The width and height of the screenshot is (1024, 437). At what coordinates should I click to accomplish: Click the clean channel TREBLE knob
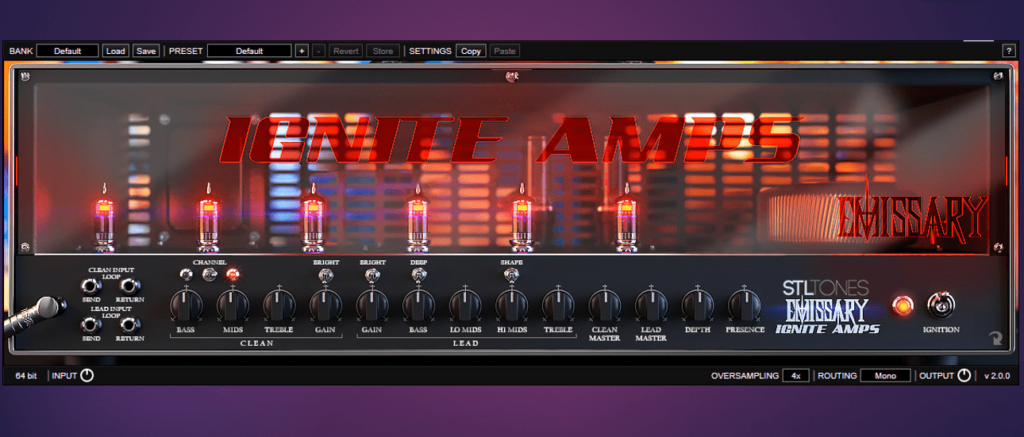pyautogui.click(x=279, y=304)
